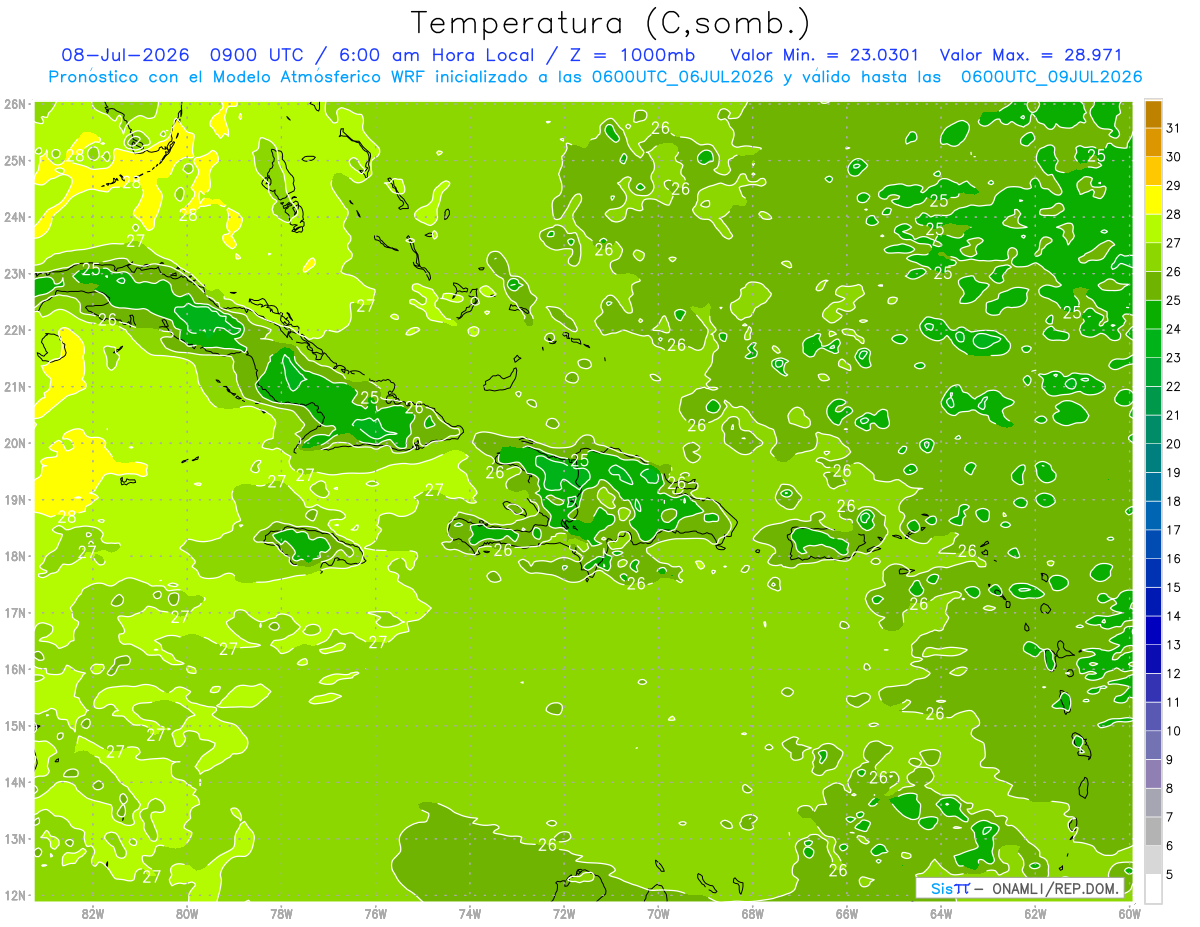Click the lime swatch between 27 and 28
This screenshot has width=1200, height=927.
click(x=1153, y=229)
